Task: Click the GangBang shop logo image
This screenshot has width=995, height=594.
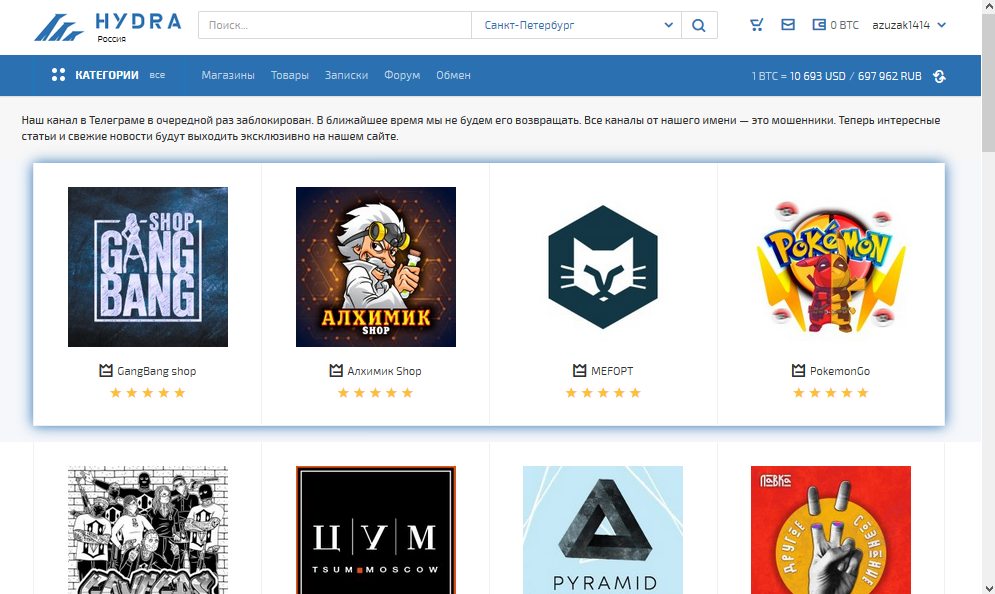Action: (148, 267)
